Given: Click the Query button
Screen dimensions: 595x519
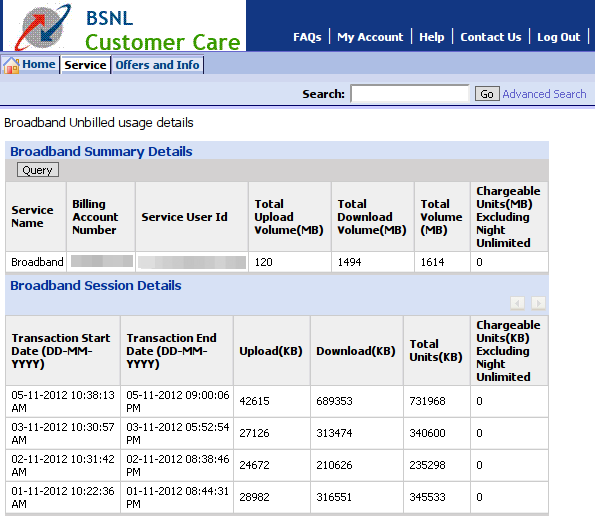Looking at the screenshot, I should point(38,170).
